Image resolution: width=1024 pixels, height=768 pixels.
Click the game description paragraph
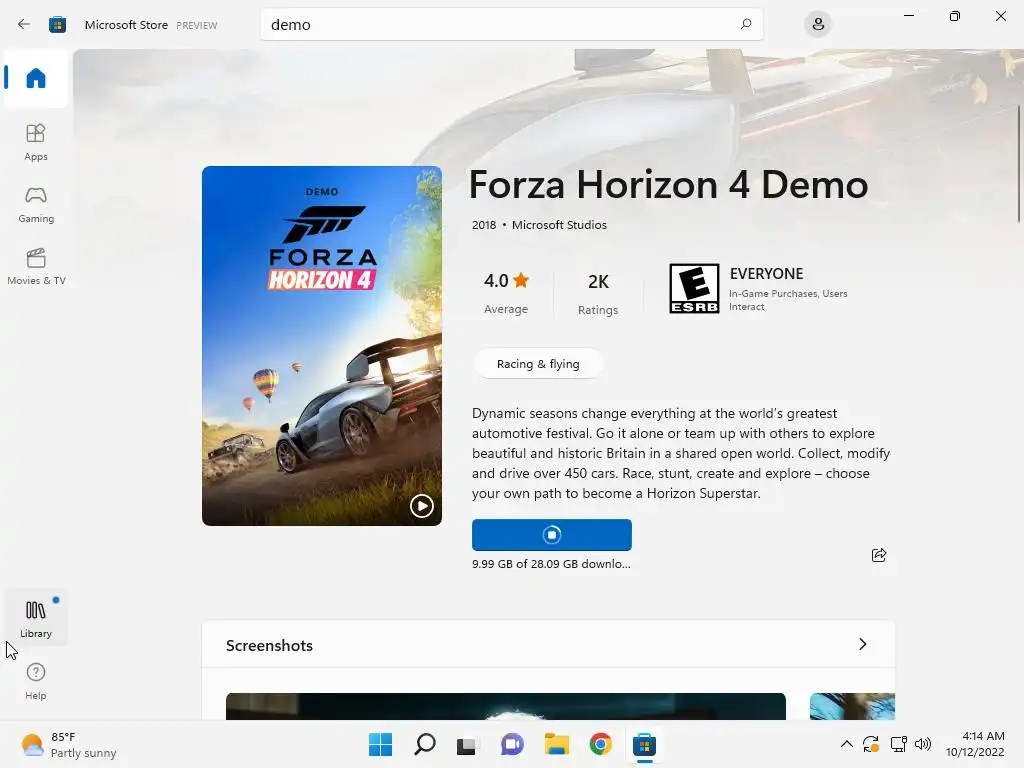click(681, 453)
